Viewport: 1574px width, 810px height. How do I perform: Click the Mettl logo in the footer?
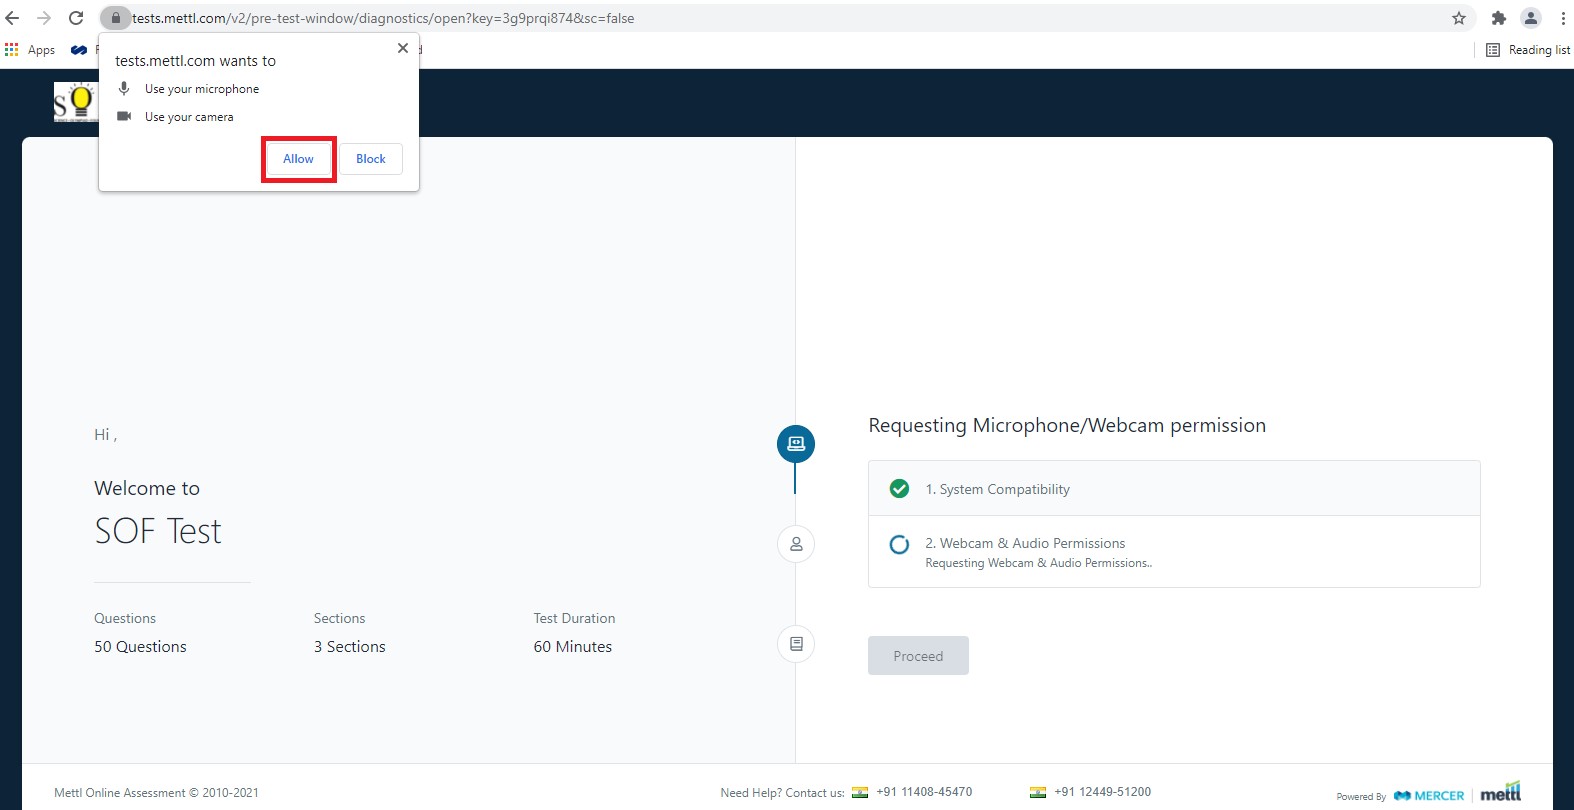coord(1500,792)
